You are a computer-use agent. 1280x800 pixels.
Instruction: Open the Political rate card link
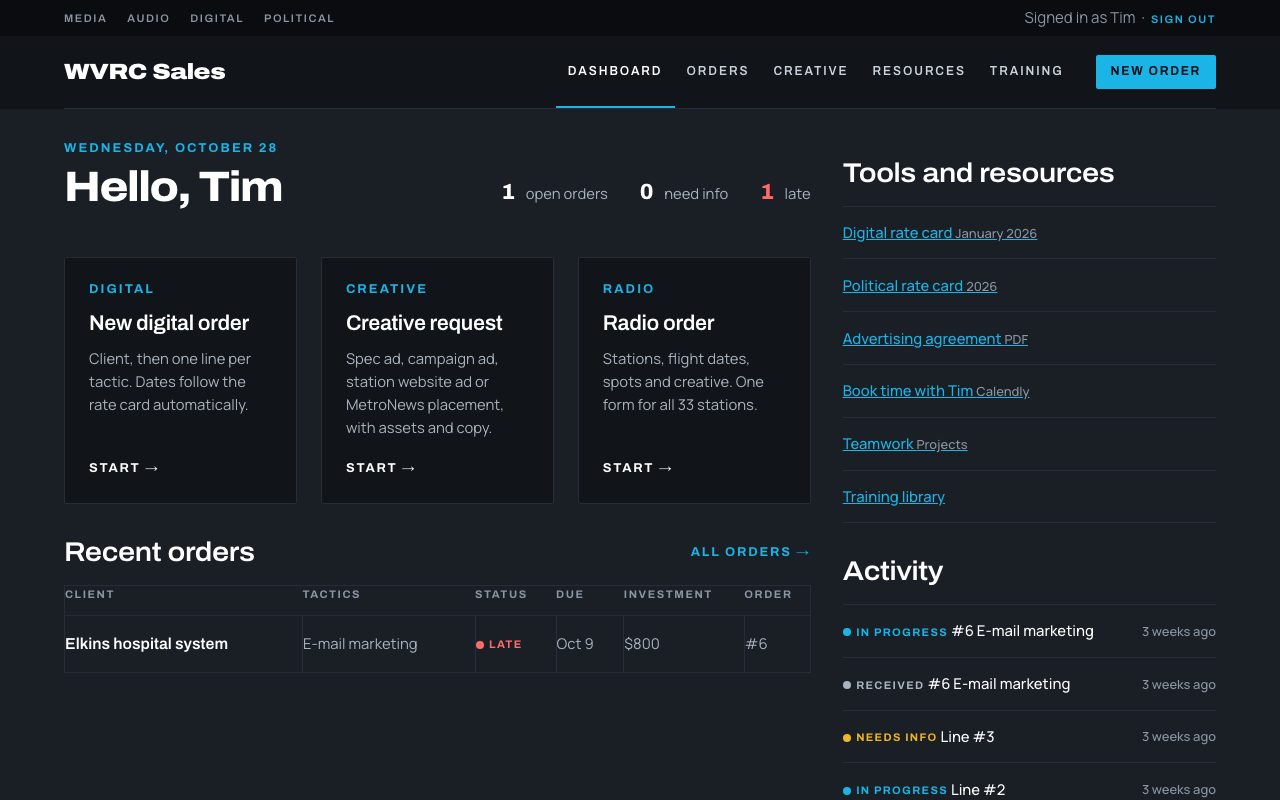(x=920, y=286)
